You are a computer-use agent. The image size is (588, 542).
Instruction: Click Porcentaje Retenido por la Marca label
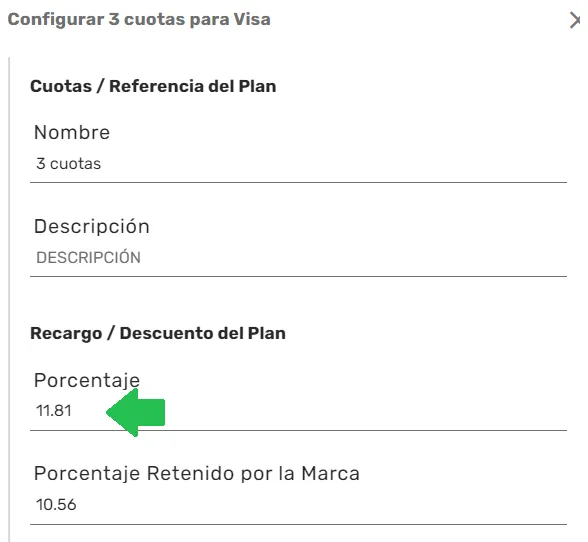[x=197, y=473]
